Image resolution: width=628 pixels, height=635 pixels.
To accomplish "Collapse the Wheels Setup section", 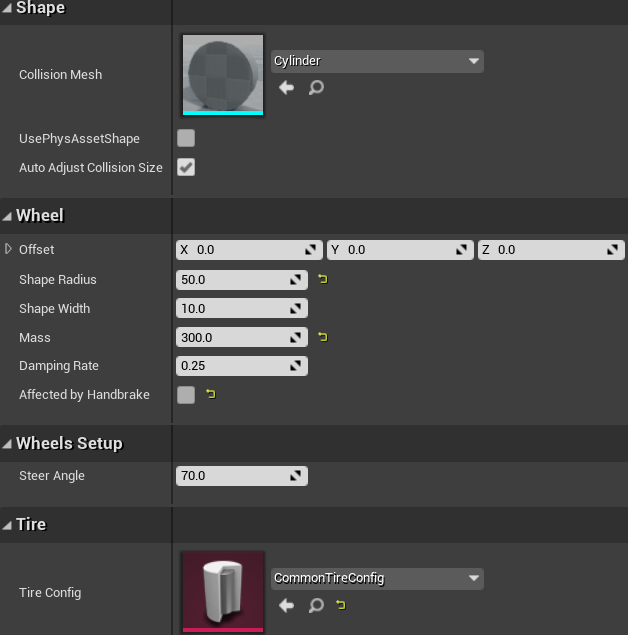I will (x=7, y=444).
